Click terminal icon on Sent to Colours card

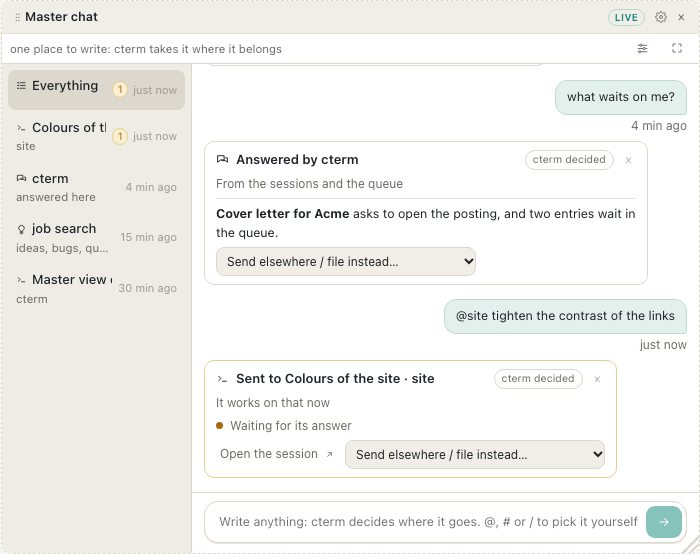(222, 379)
